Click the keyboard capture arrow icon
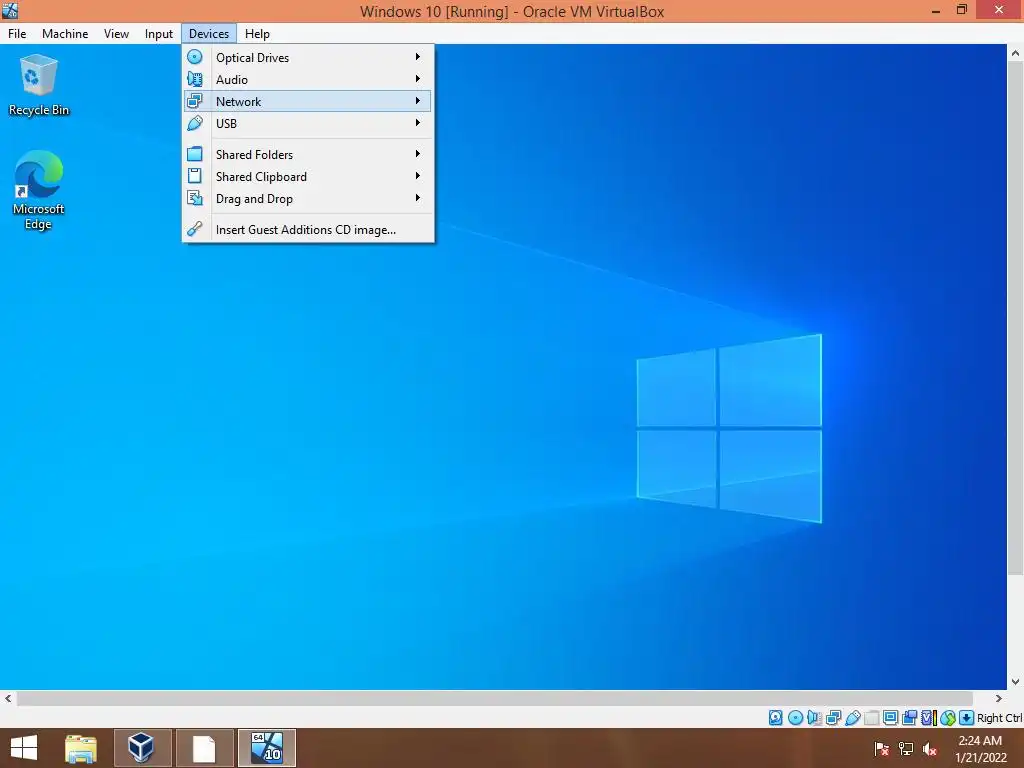 tap(967, 718)
